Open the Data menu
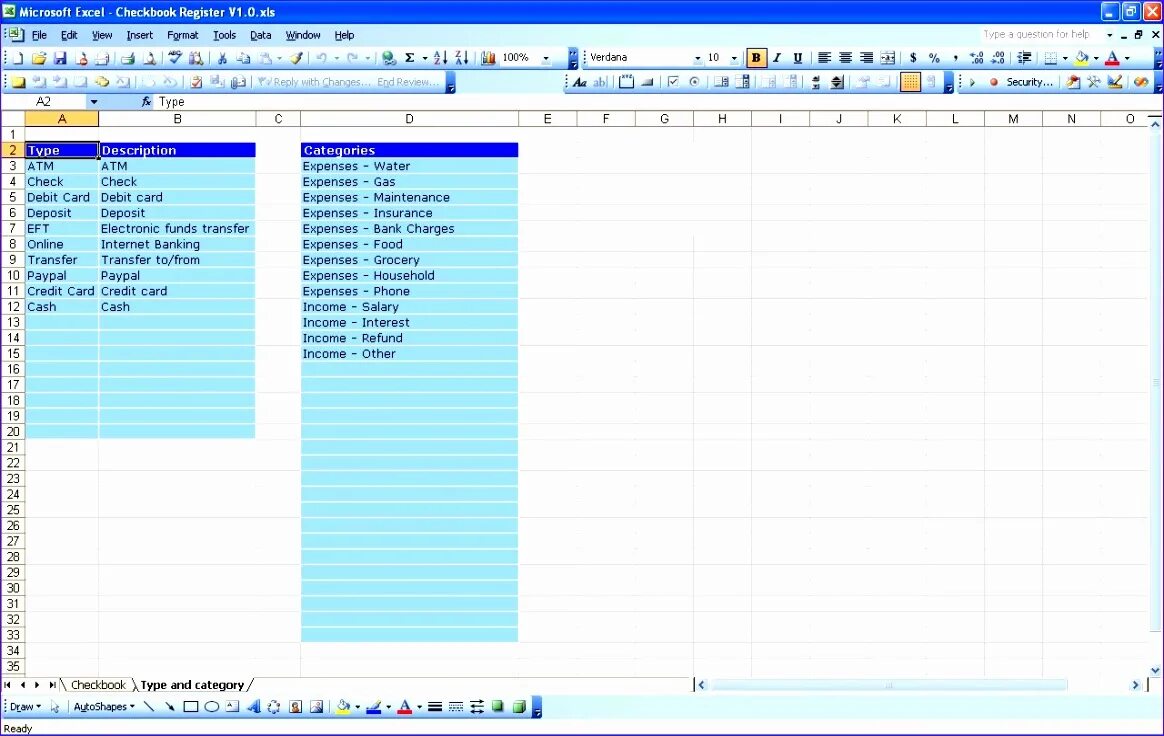 (261, 35)
